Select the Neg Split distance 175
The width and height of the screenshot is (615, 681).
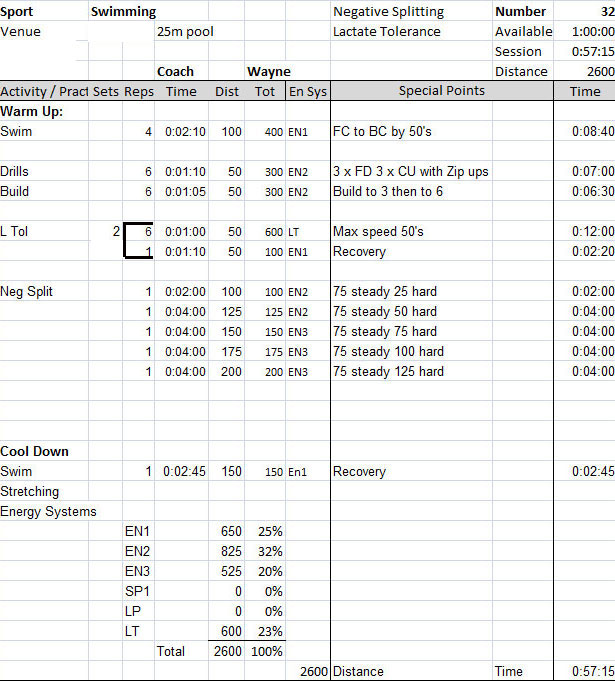[231, 351]
